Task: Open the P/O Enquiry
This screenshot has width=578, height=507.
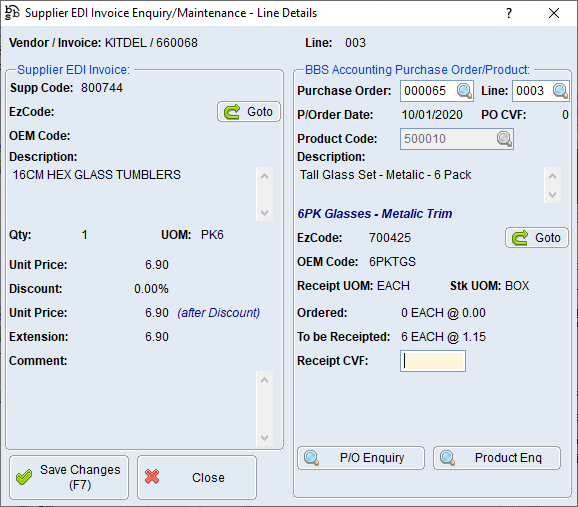Action: click(361, 458)
